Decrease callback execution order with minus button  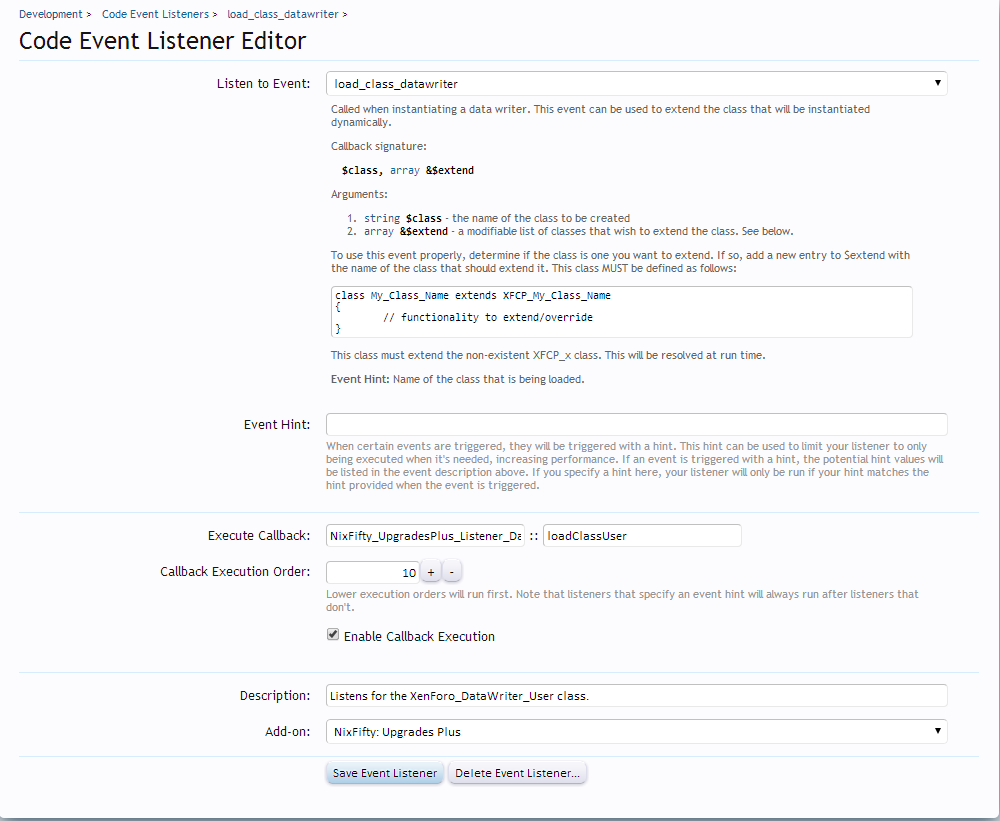coord(452,572)
